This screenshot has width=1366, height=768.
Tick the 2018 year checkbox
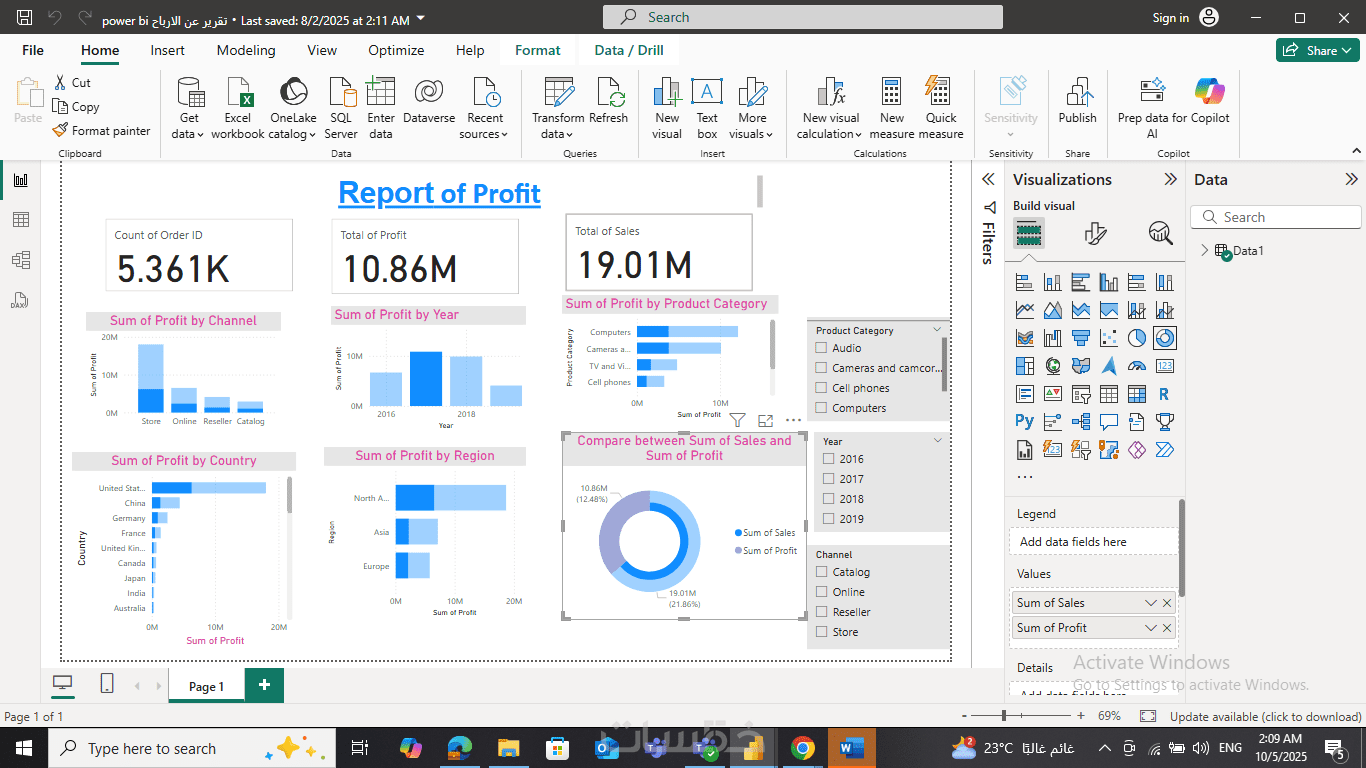pyautogui.click(x=828, y=499)
